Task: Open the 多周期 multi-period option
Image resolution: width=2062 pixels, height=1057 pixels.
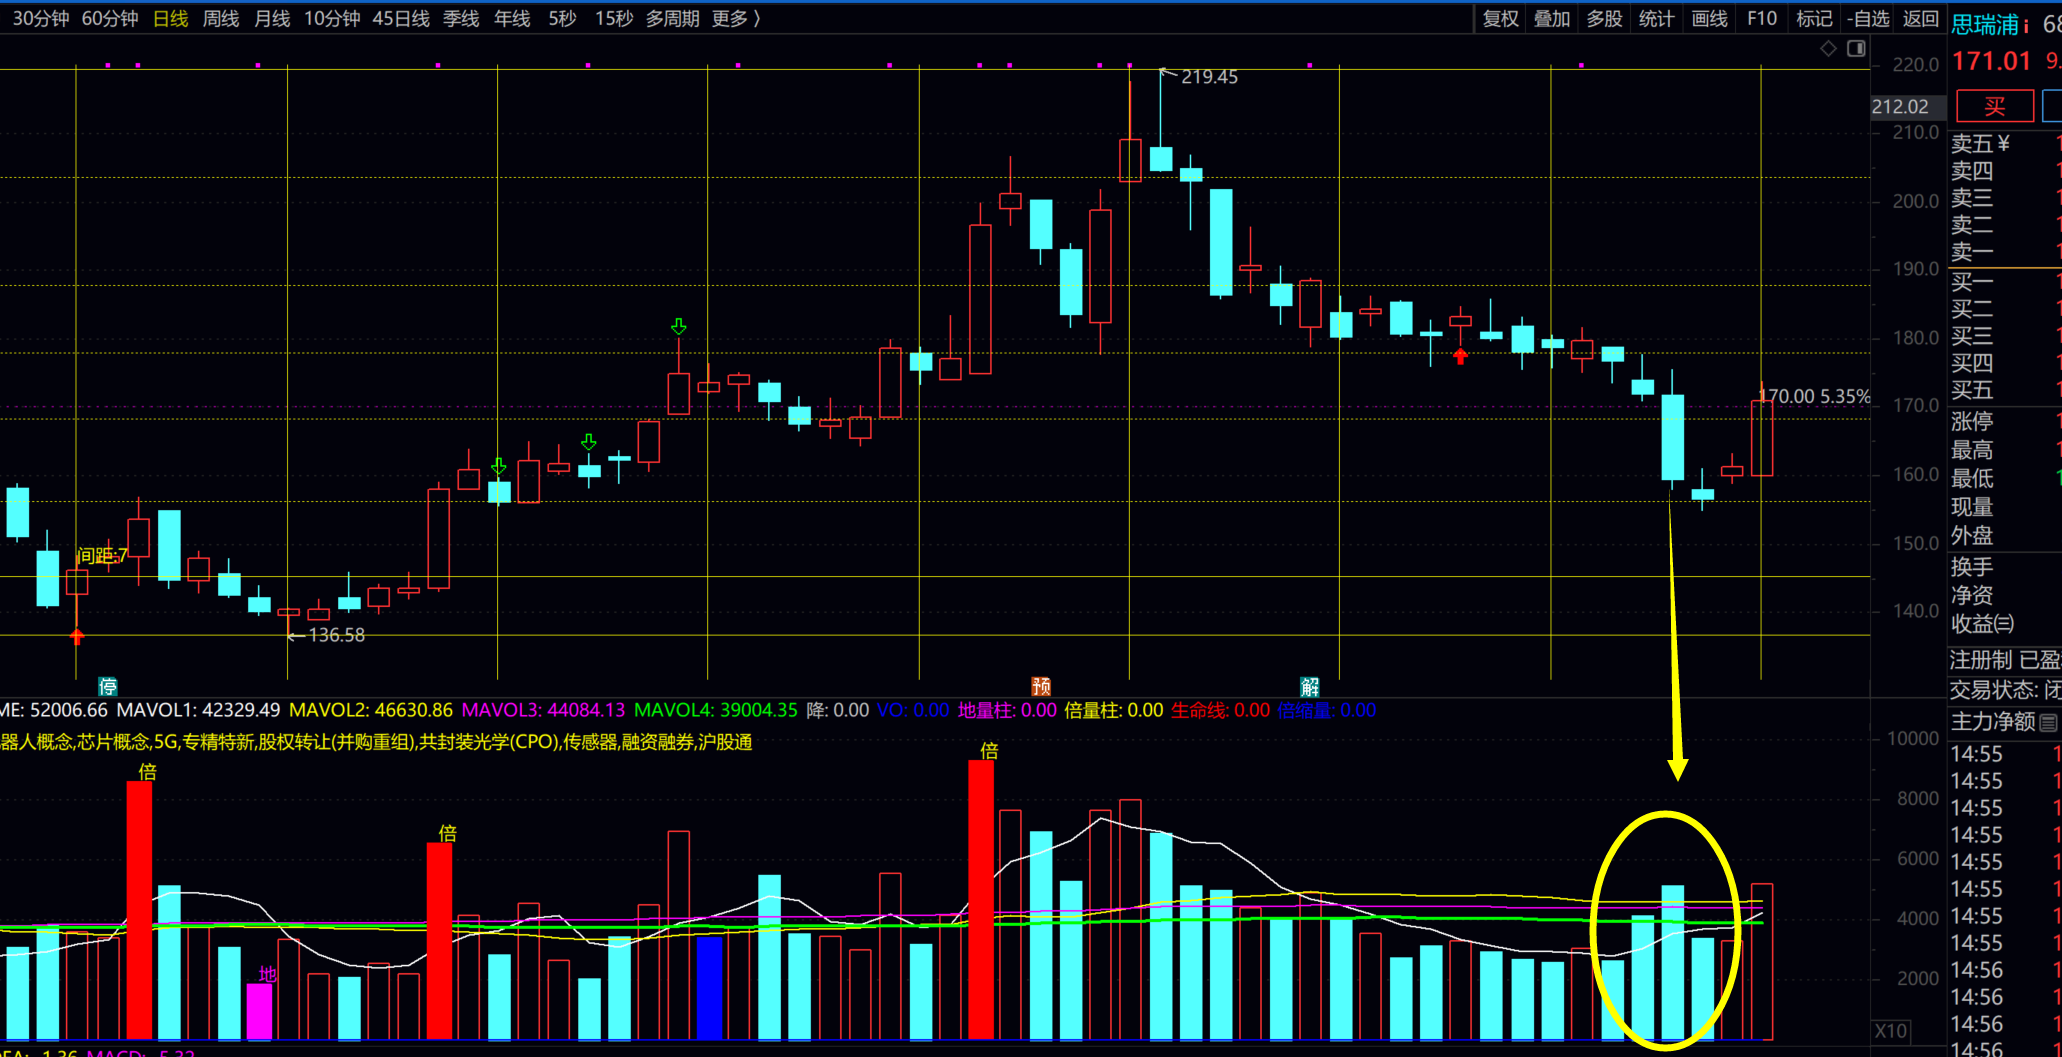Action: coord(672,18)
